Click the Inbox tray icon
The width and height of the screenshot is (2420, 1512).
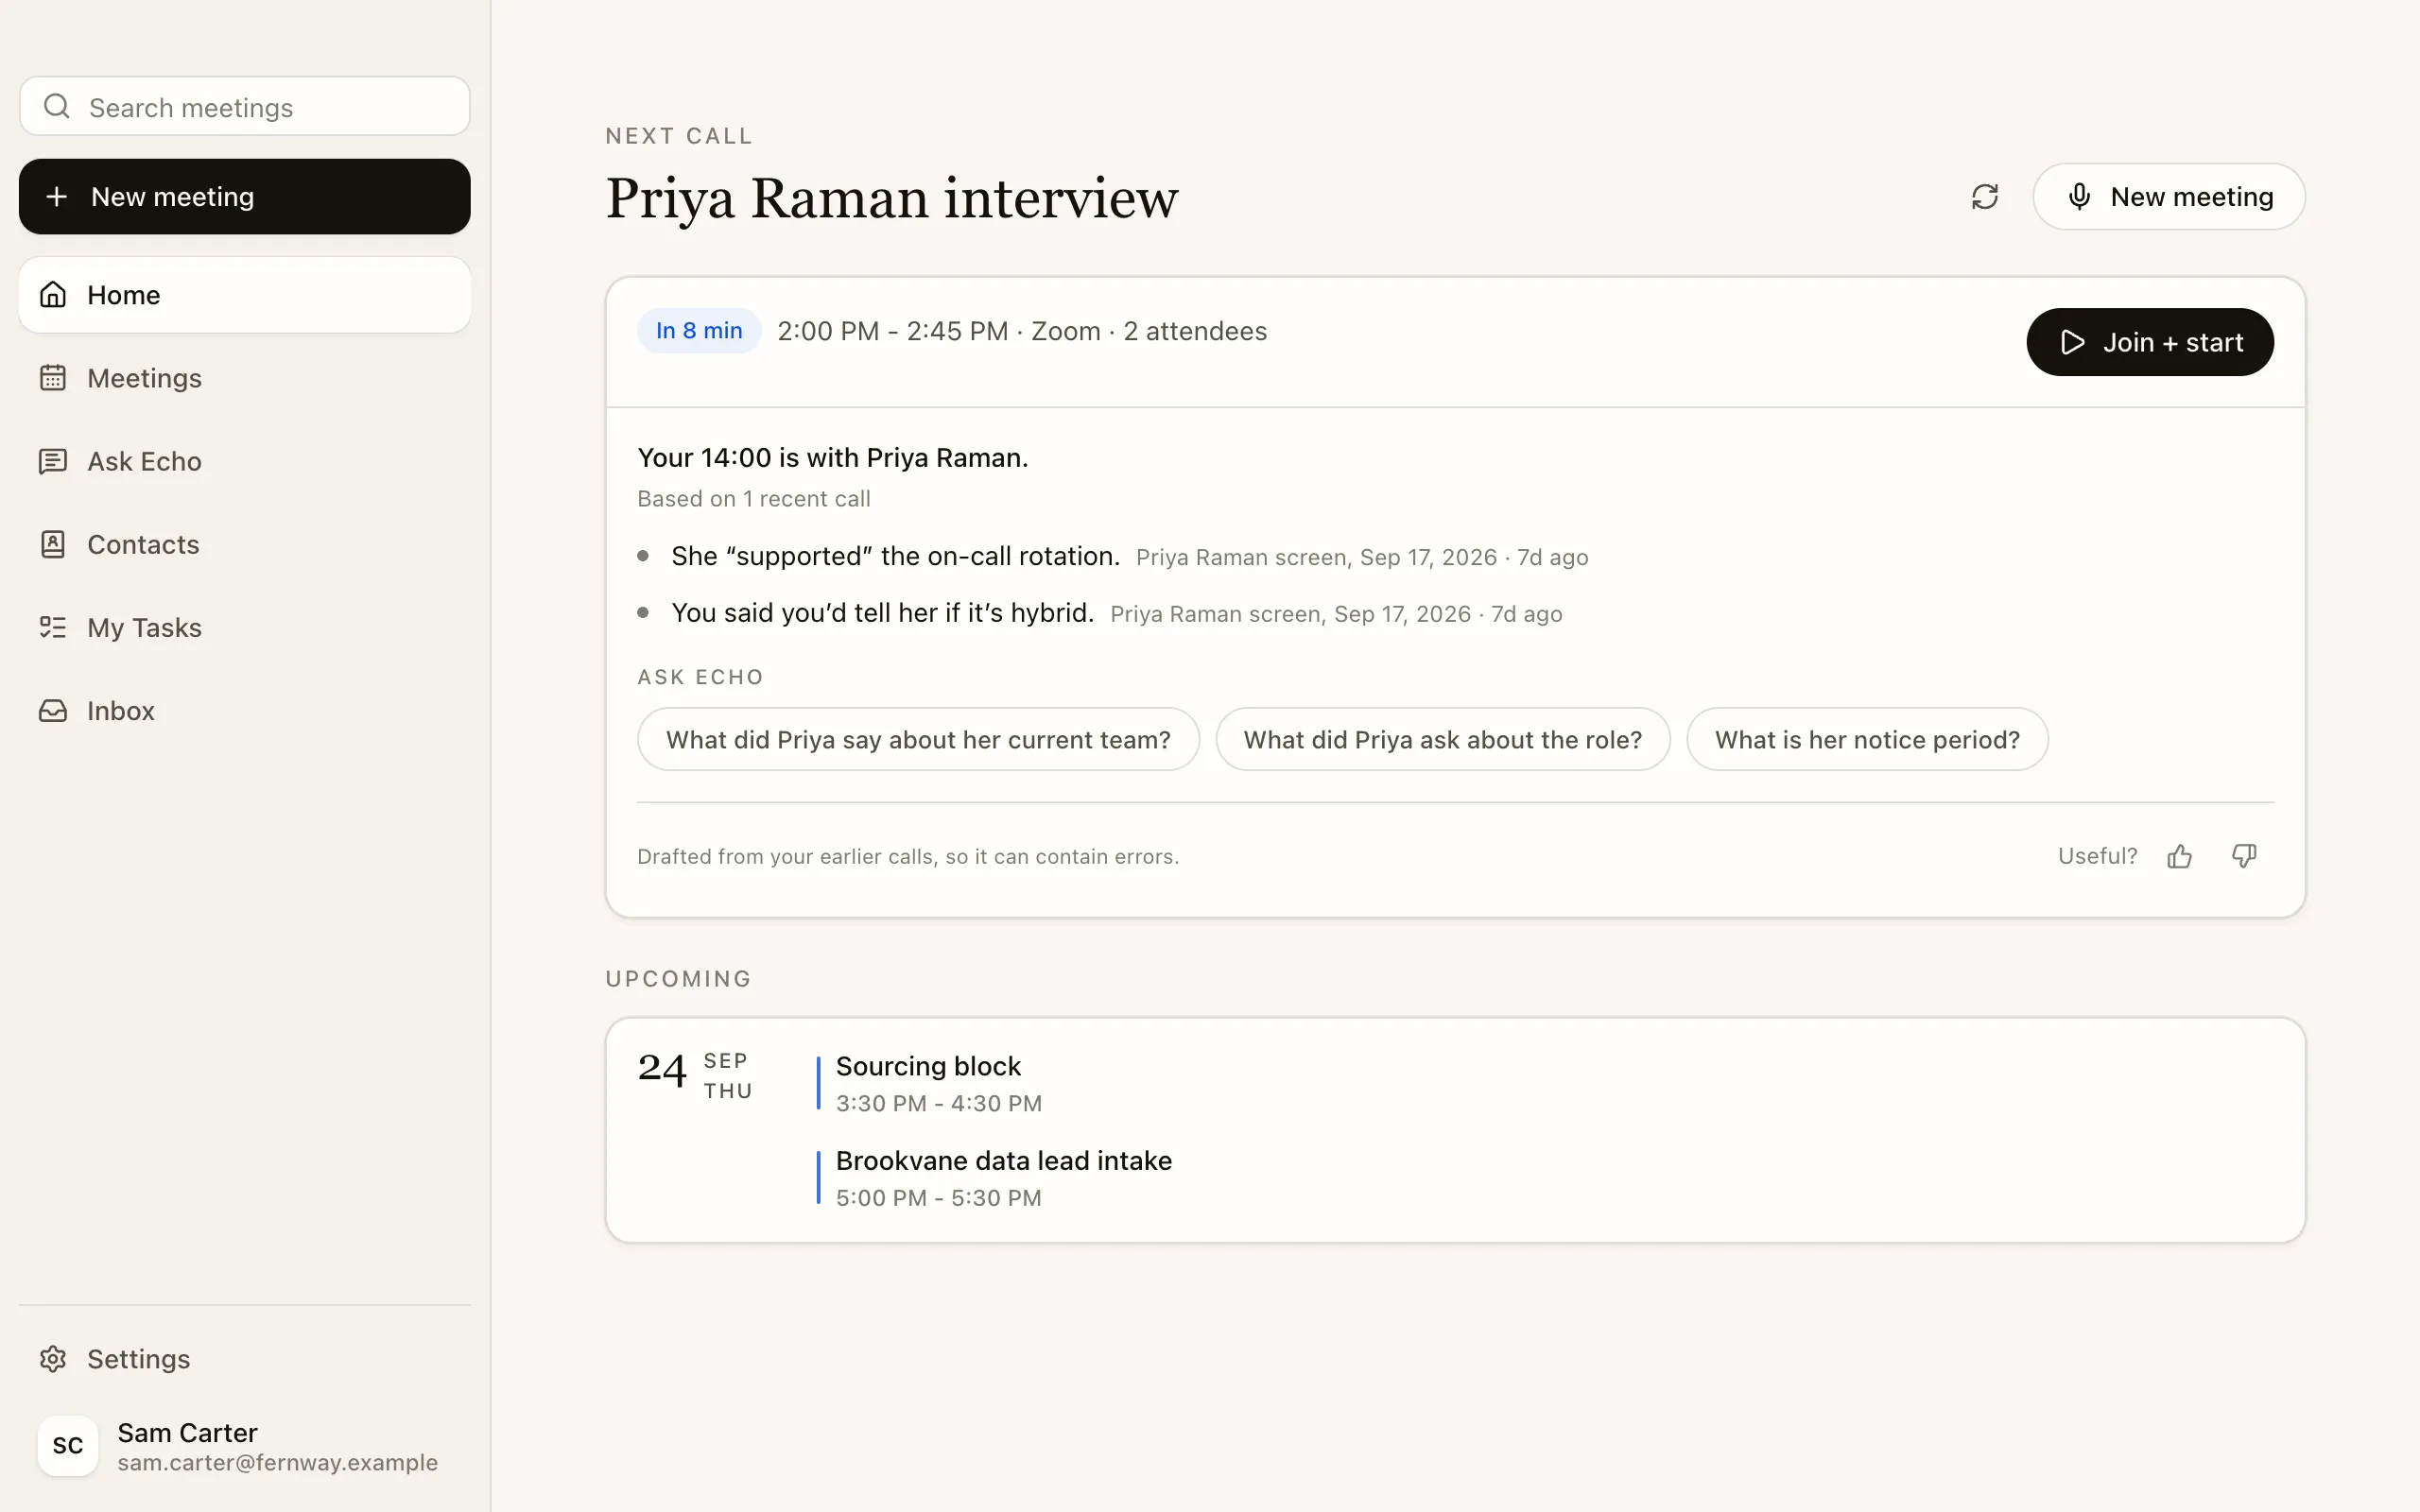53,710
